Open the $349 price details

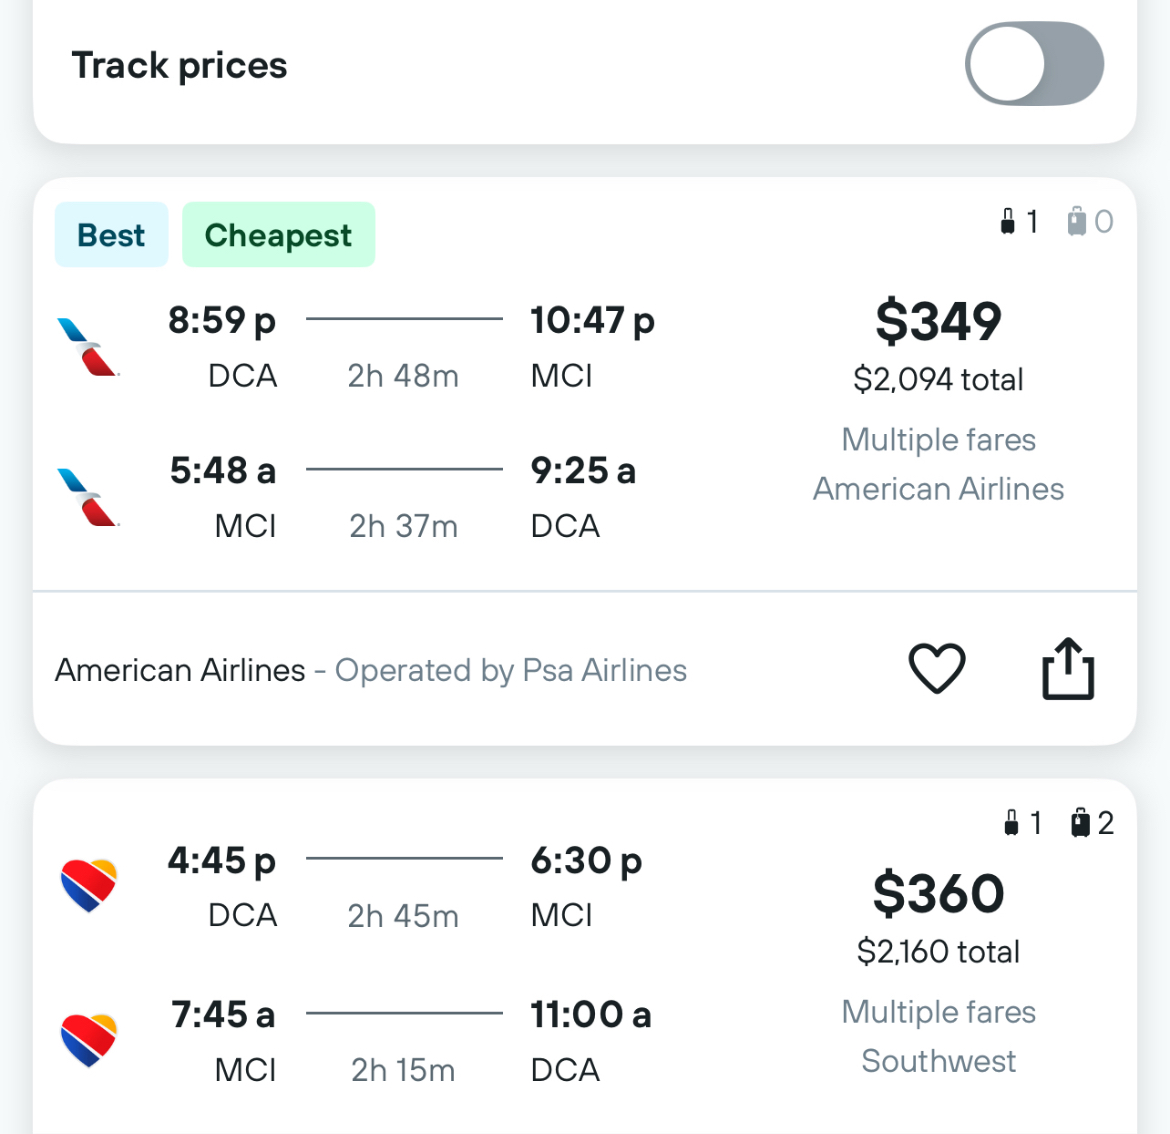[x=938, y=321]
